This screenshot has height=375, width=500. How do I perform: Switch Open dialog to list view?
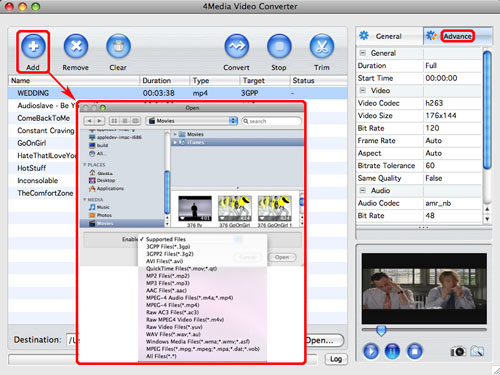125,121
